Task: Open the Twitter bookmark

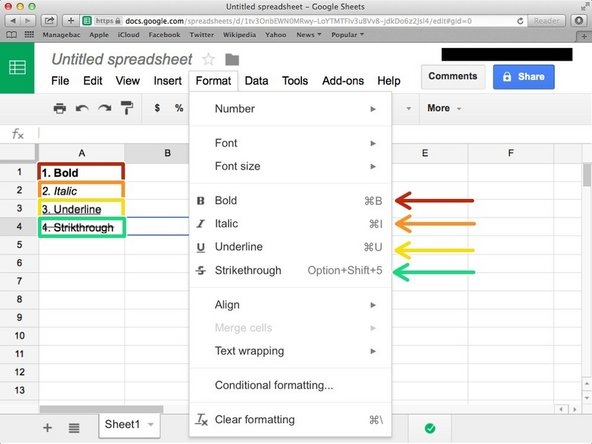Action: (202, 35)
